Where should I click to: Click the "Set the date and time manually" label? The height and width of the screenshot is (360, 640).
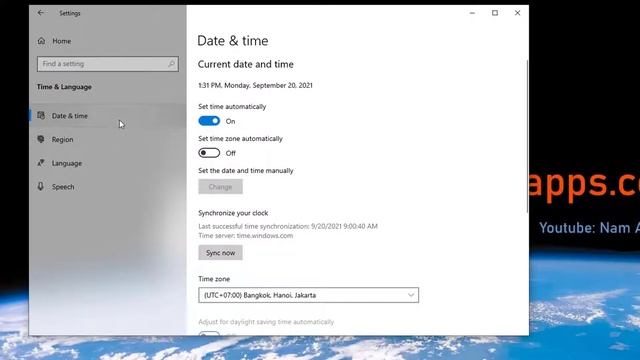(246, 171)
